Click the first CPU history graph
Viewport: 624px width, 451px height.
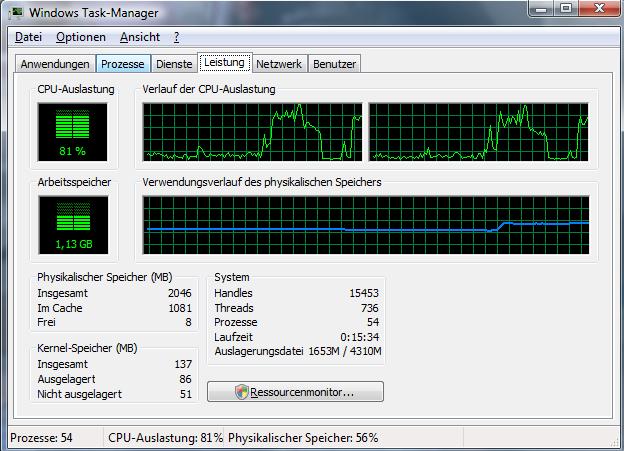252,132
